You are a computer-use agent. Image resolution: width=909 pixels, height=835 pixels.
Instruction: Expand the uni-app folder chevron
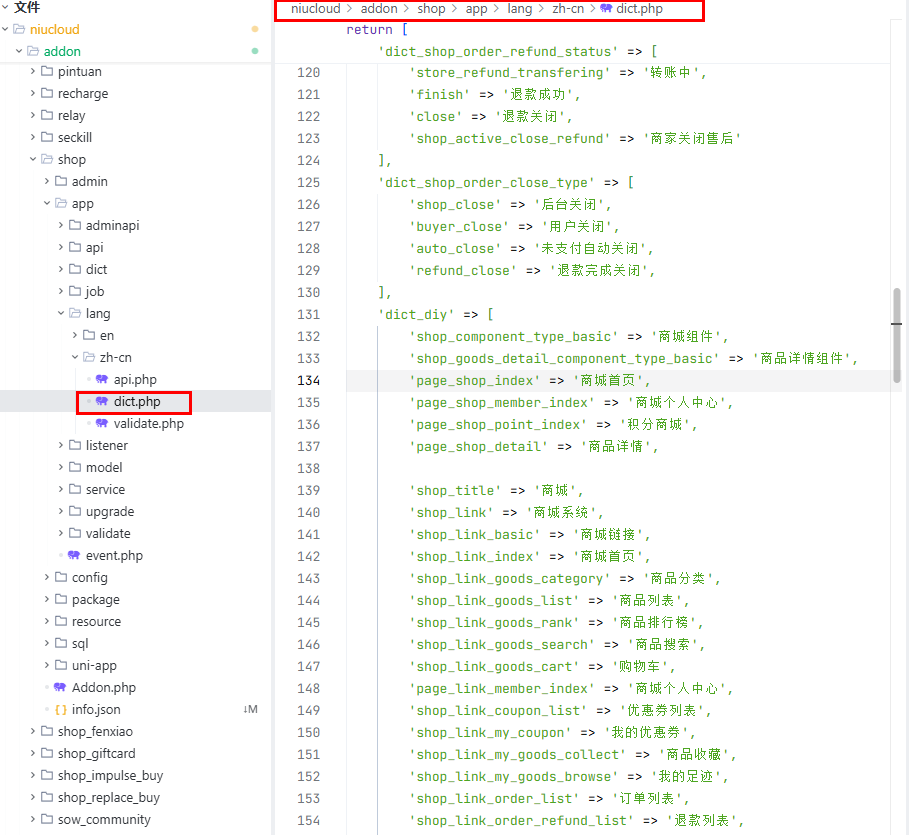[47, 666]
